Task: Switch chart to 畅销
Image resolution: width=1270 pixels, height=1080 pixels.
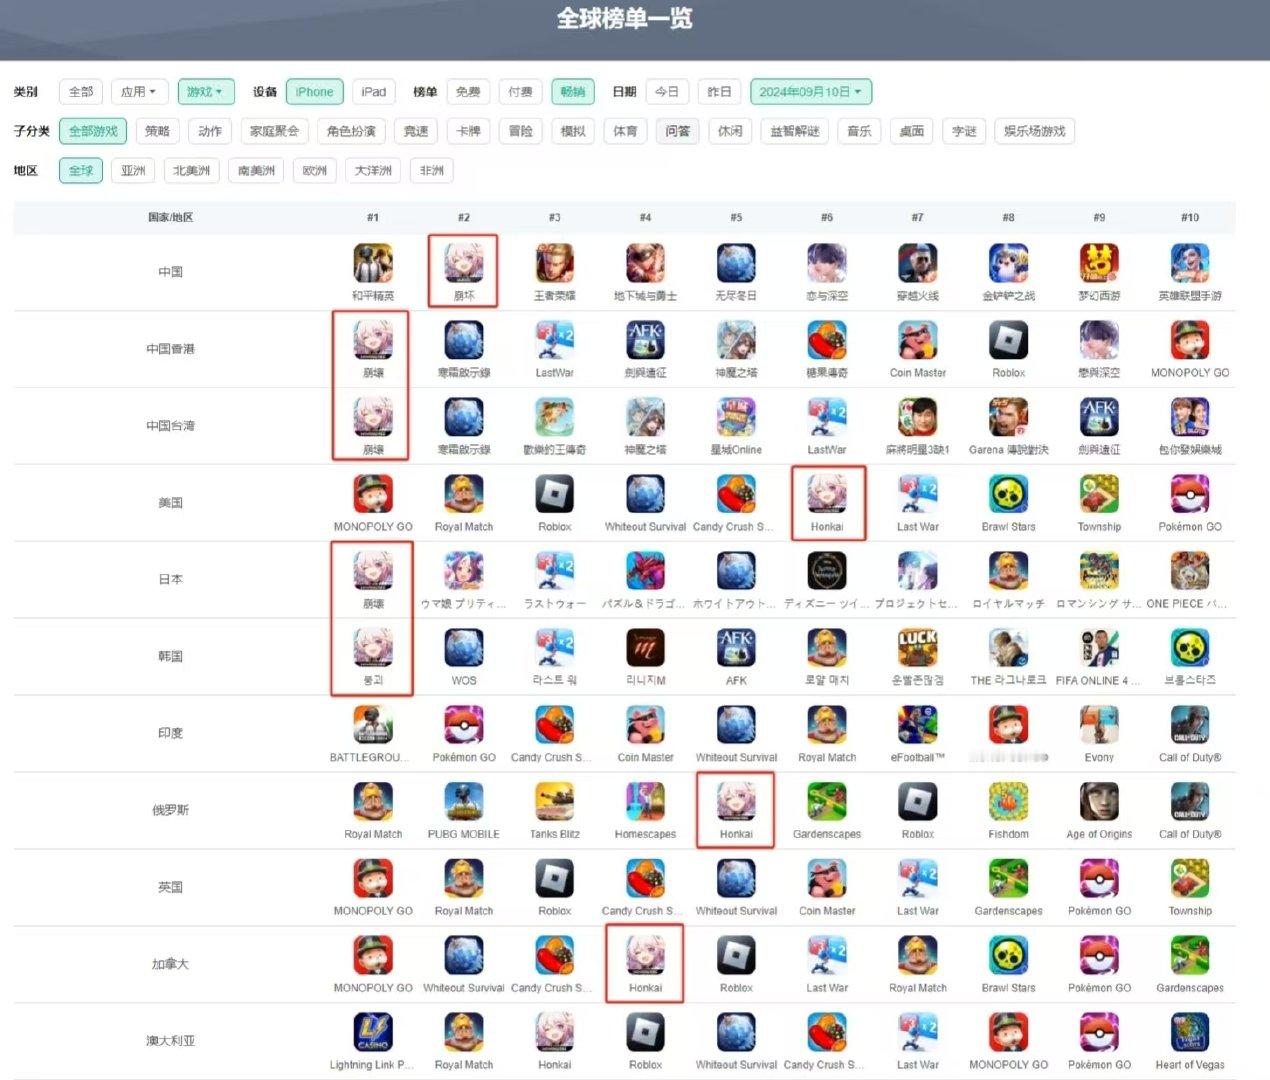Action: click(x=573, y=92)
